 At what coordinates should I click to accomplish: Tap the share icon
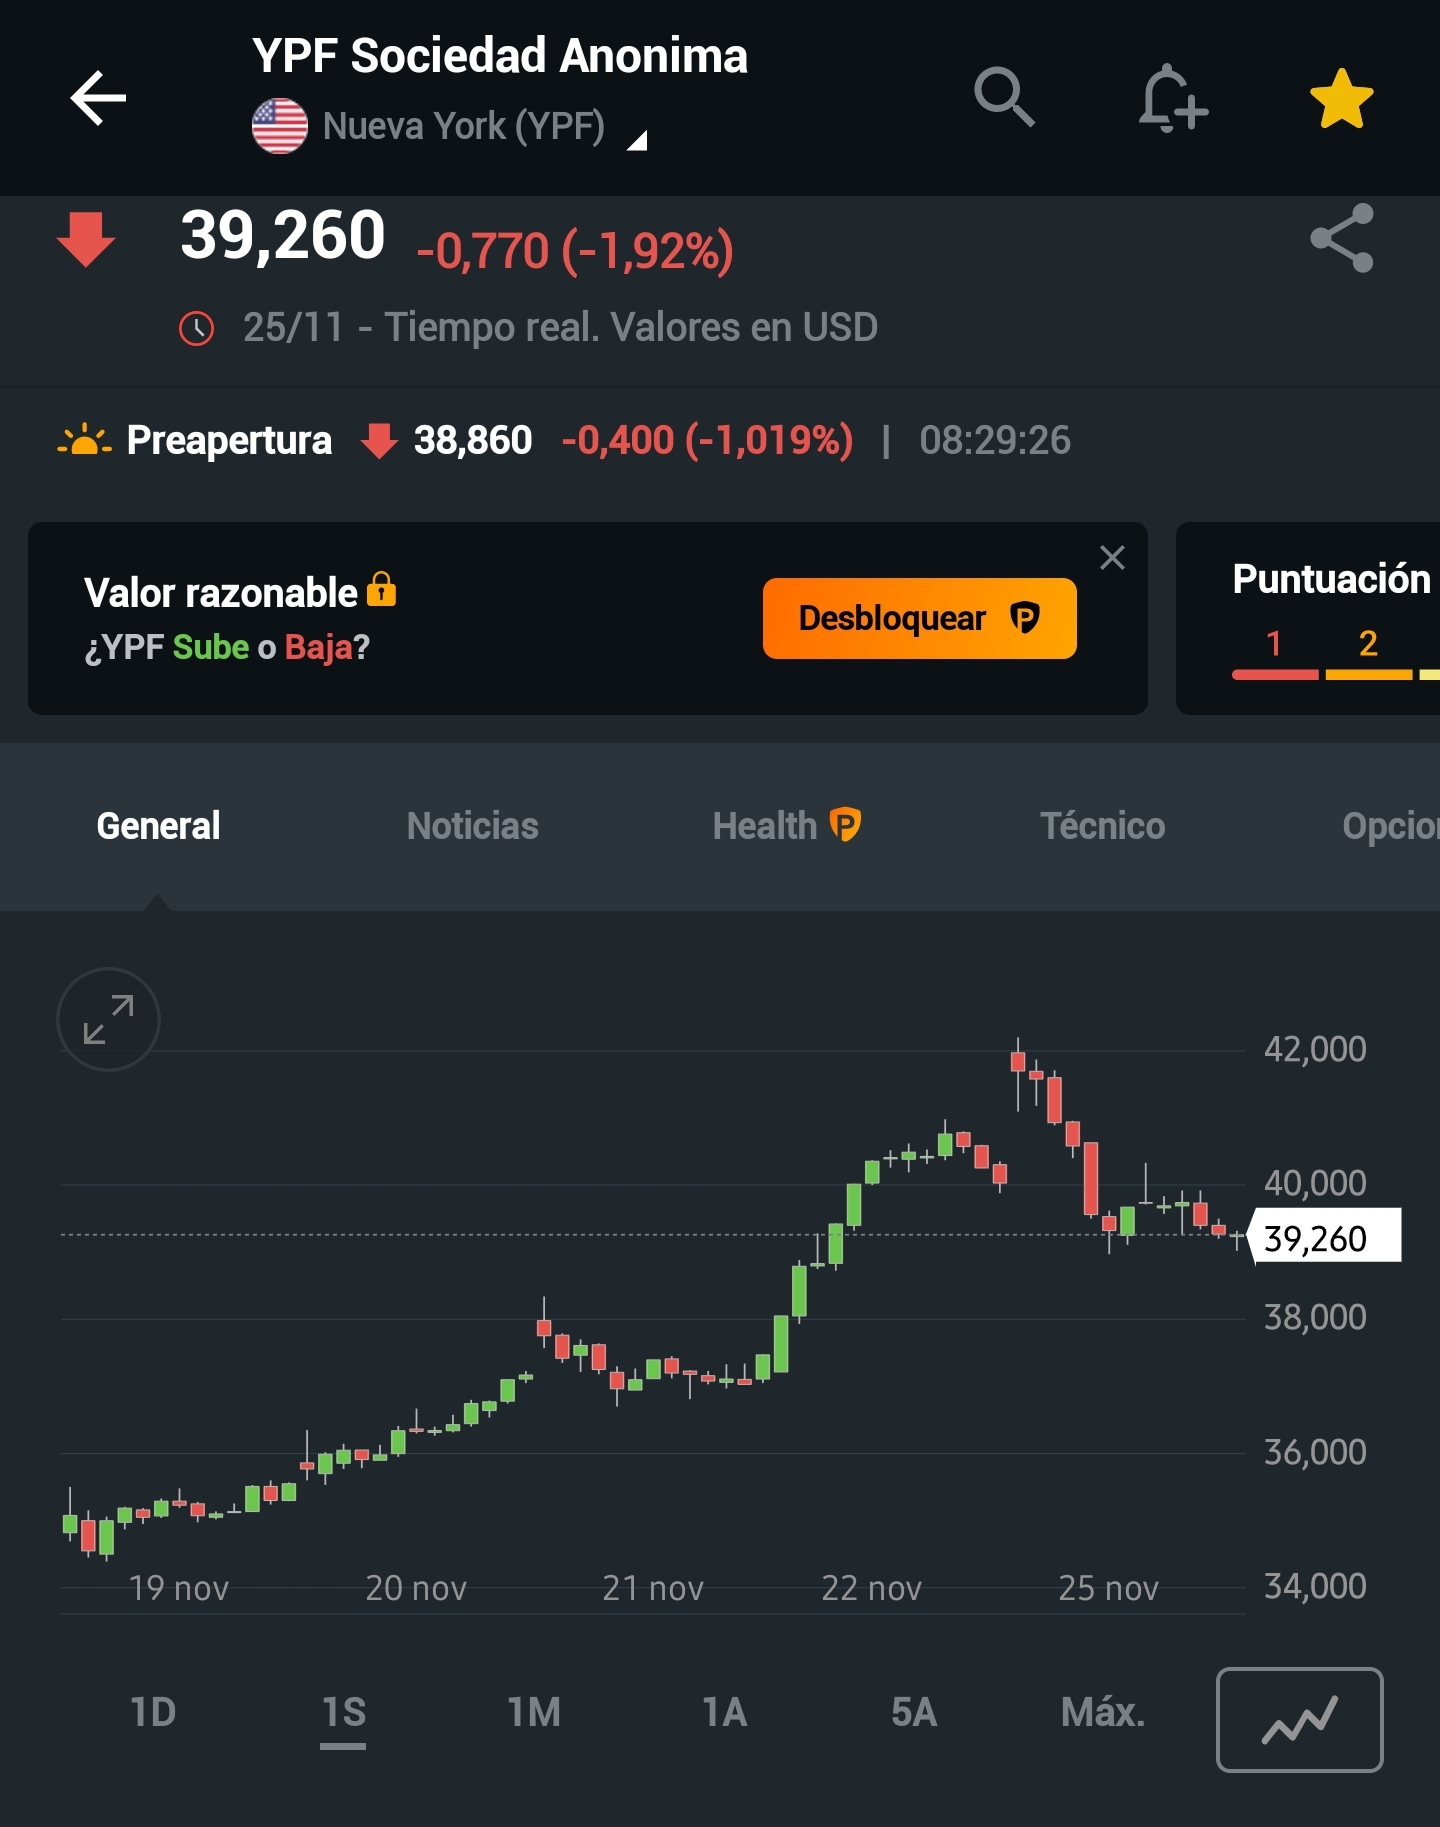tap(1342, 238)
